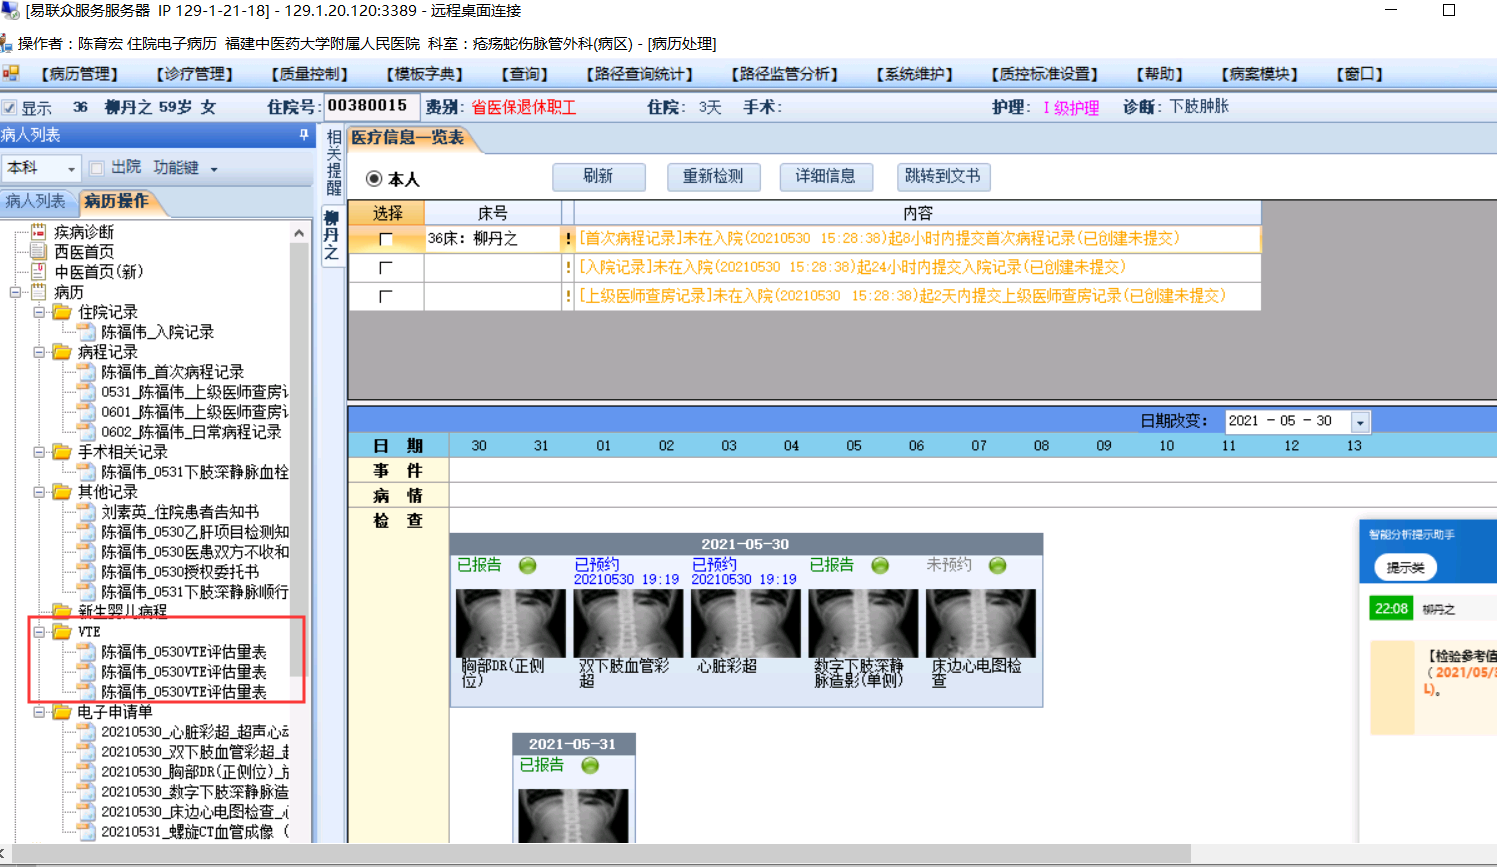Click the 手术相关记录 folder icon
Image resolution: width=1497 pixels, height=867 pixels.
(62, 452)
